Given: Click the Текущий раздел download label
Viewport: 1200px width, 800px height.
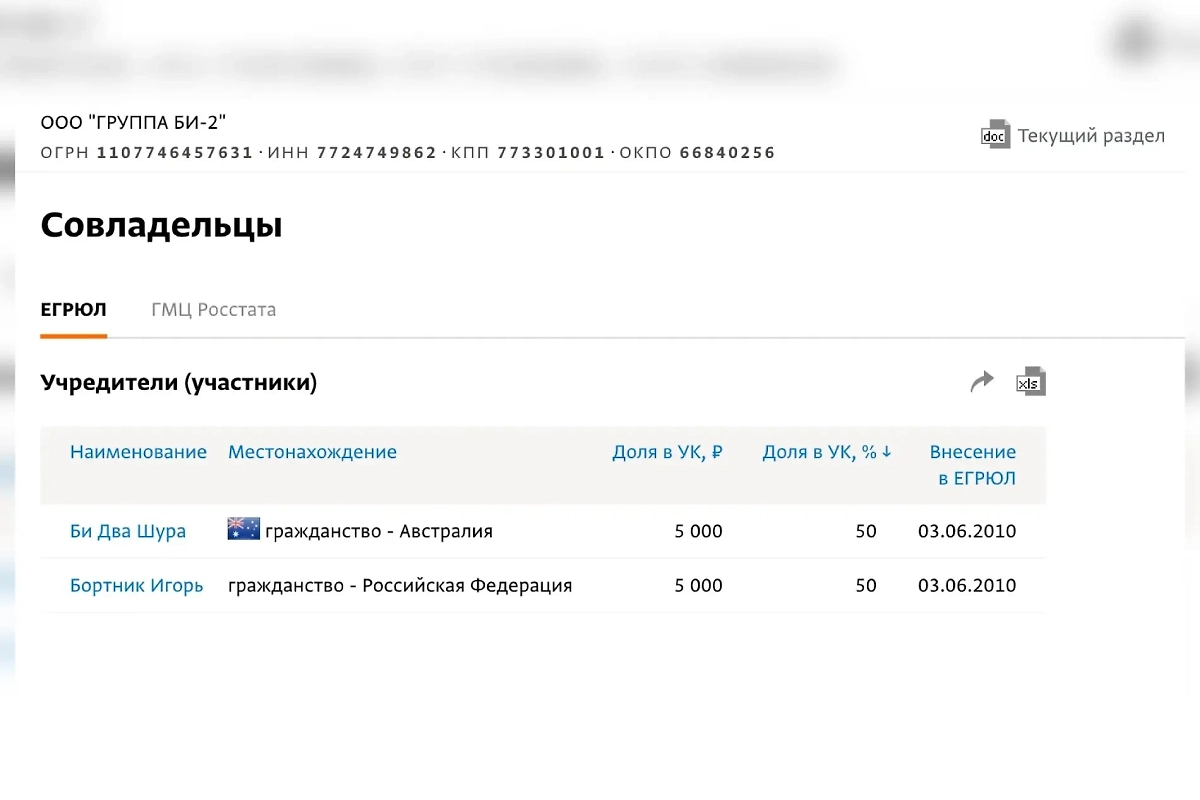Looking at the screenshot, I should [x=1090, y=134].
